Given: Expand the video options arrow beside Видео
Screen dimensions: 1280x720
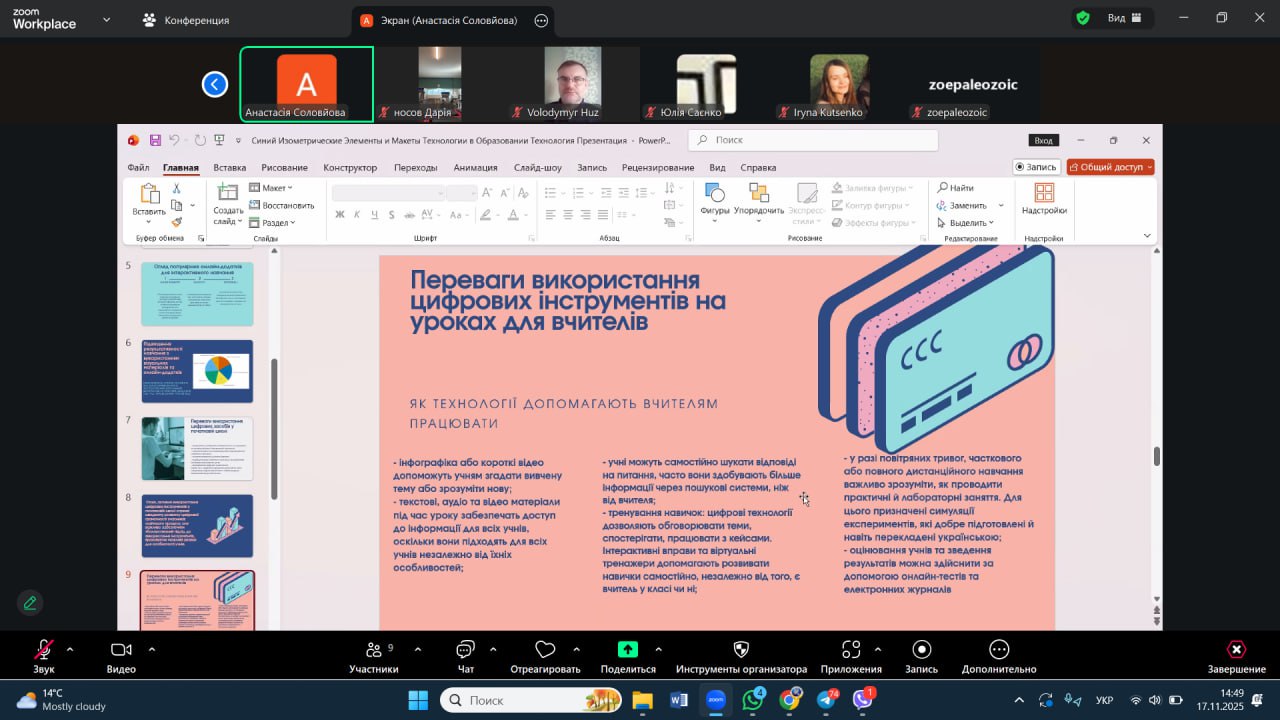Looking at the screenshot, I should 152,650.
